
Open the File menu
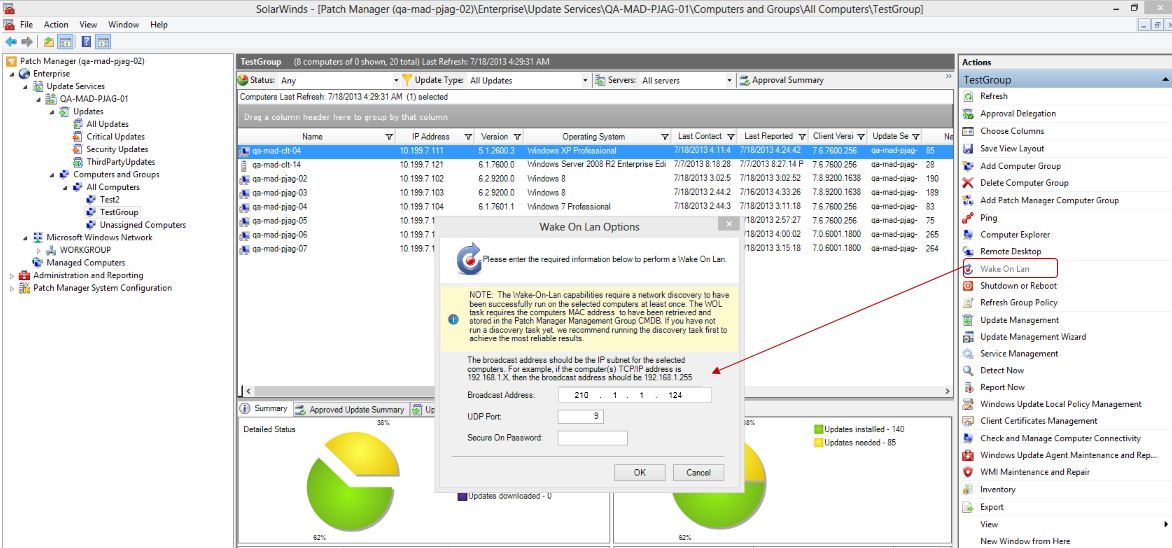26,25
